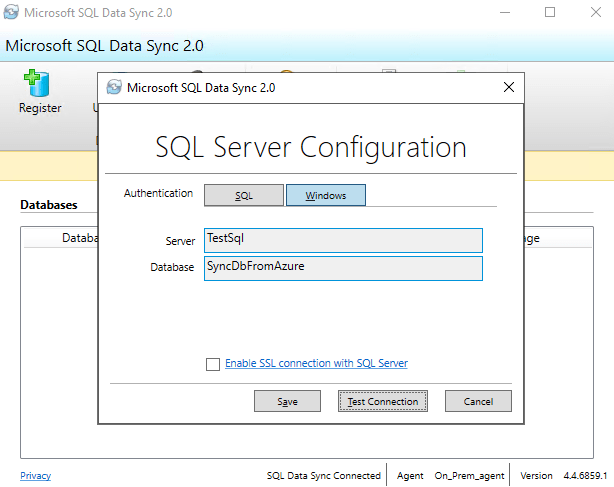
Task: Close the main Data Sync window
Action: [x=596, y=12]
